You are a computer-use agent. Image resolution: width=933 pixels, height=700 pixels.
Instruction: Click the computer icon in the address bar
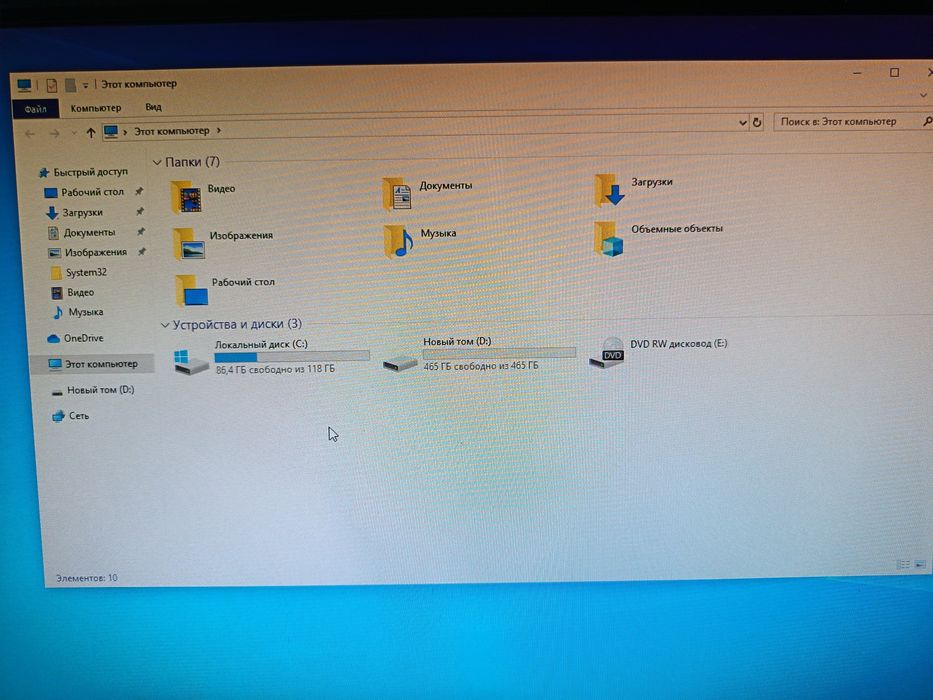[110, 132]
